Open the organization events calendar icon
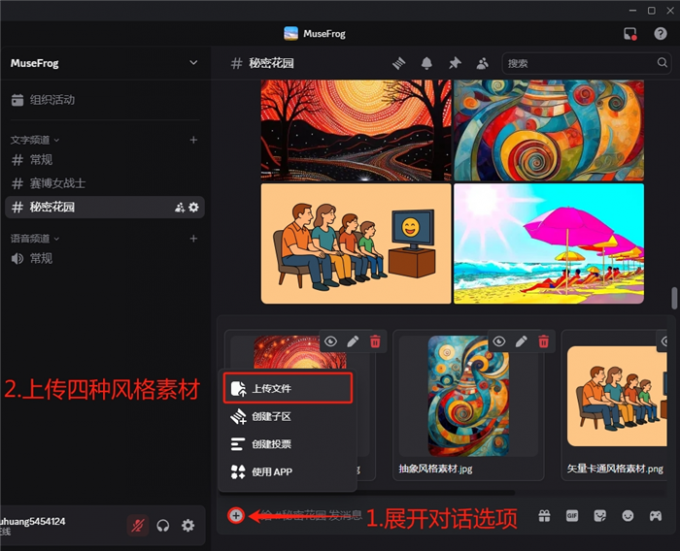 17,100
